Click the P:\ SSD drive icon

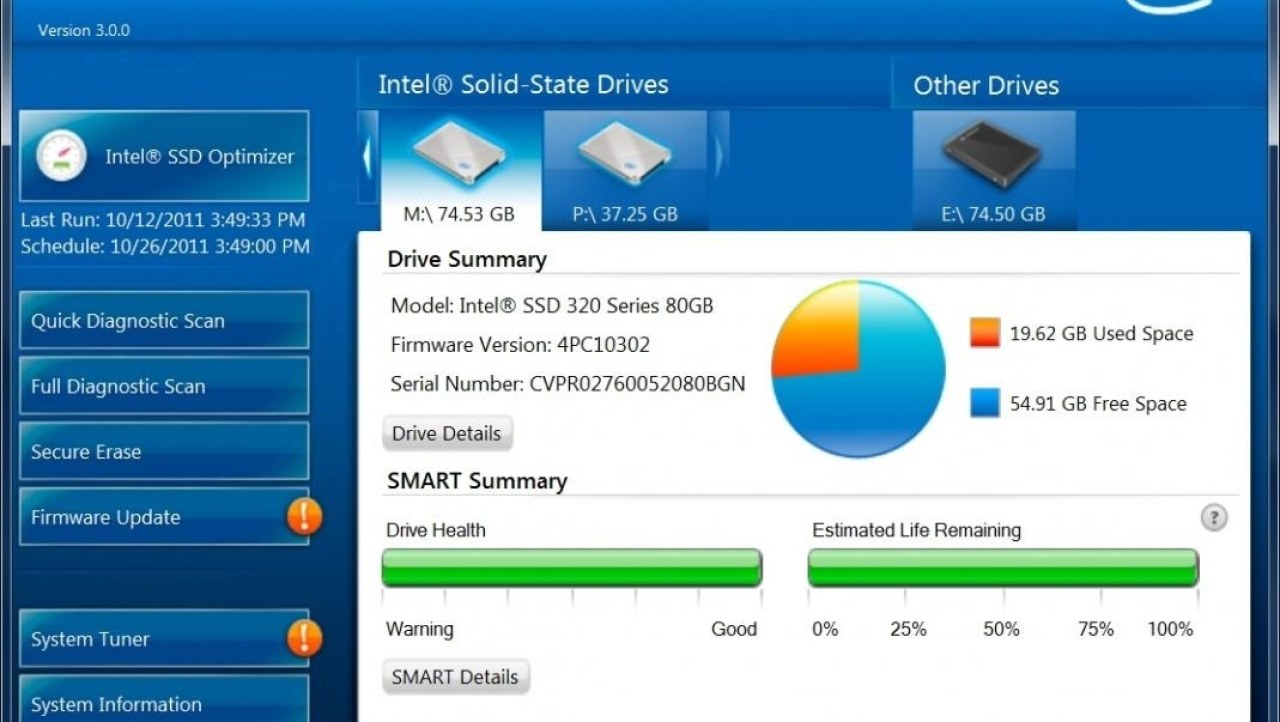pyautogui.click(x=625, y=156)
